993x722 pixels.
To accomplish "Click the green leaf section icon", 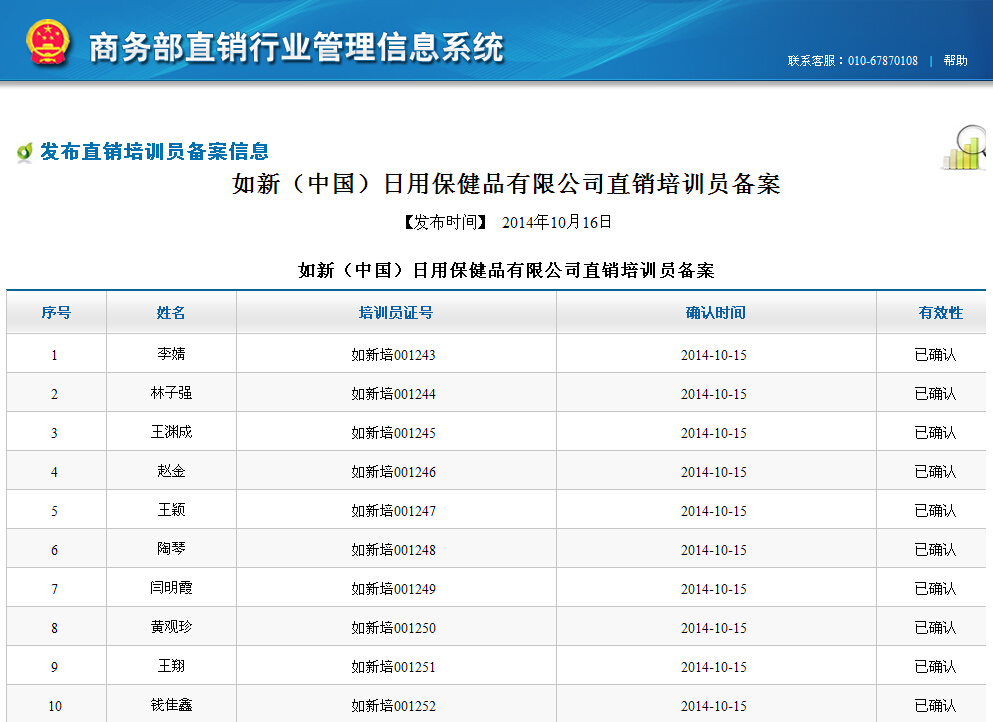I will (25, 152).
